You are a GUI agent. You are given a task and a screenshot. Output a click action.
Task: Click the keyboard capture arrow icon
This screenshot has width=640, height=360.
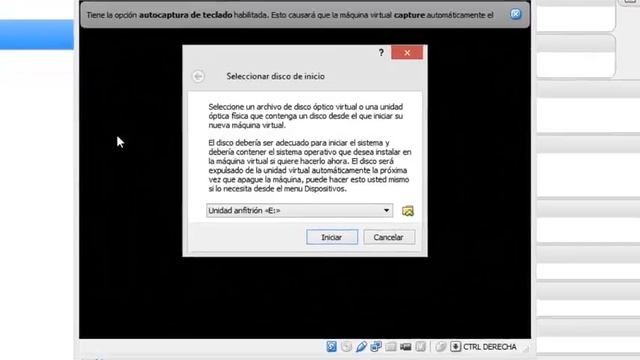click(x=455, y=347)
